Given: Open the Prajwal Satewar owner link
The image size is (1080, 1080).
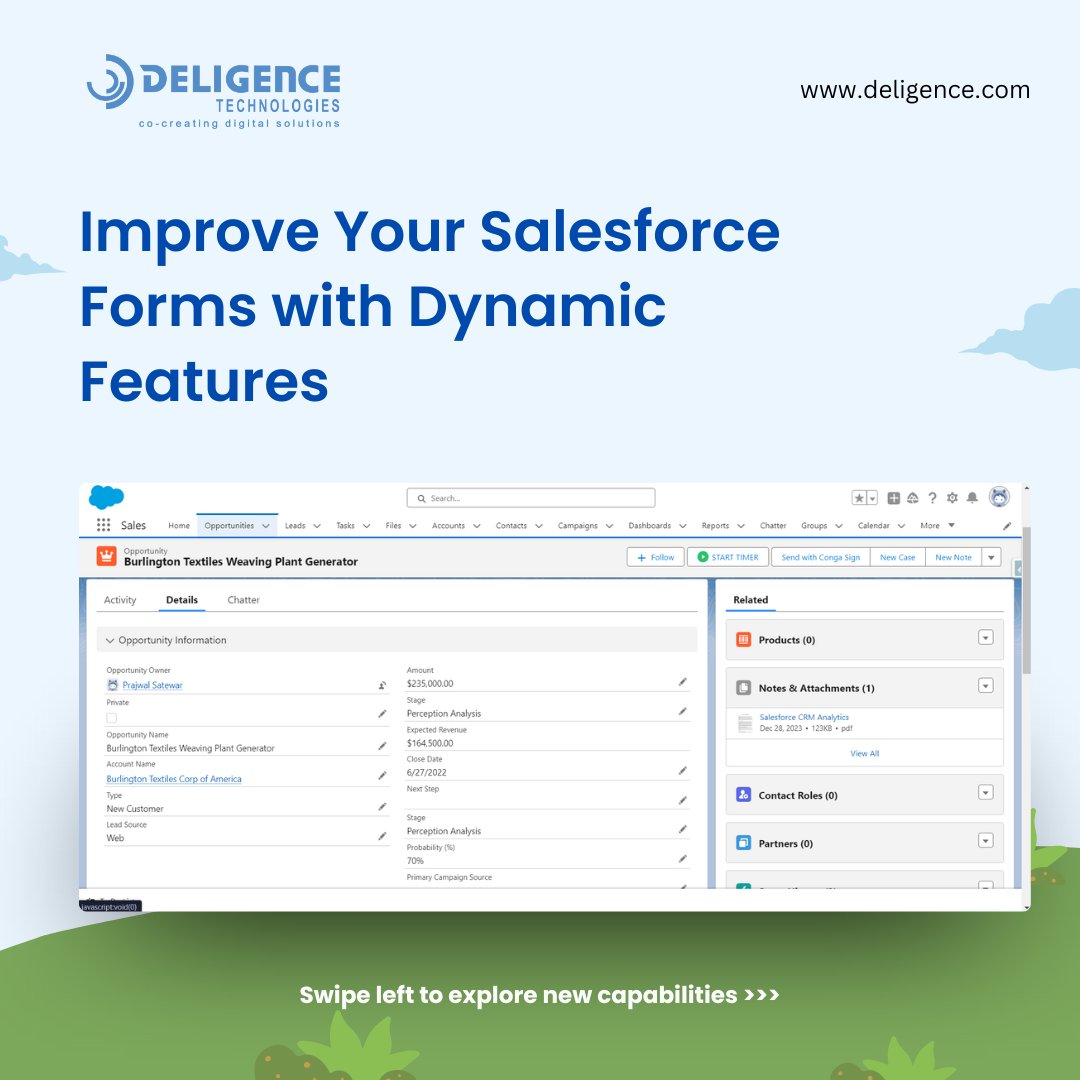Looking at the screenshot, I should click(x=152, y=685).
